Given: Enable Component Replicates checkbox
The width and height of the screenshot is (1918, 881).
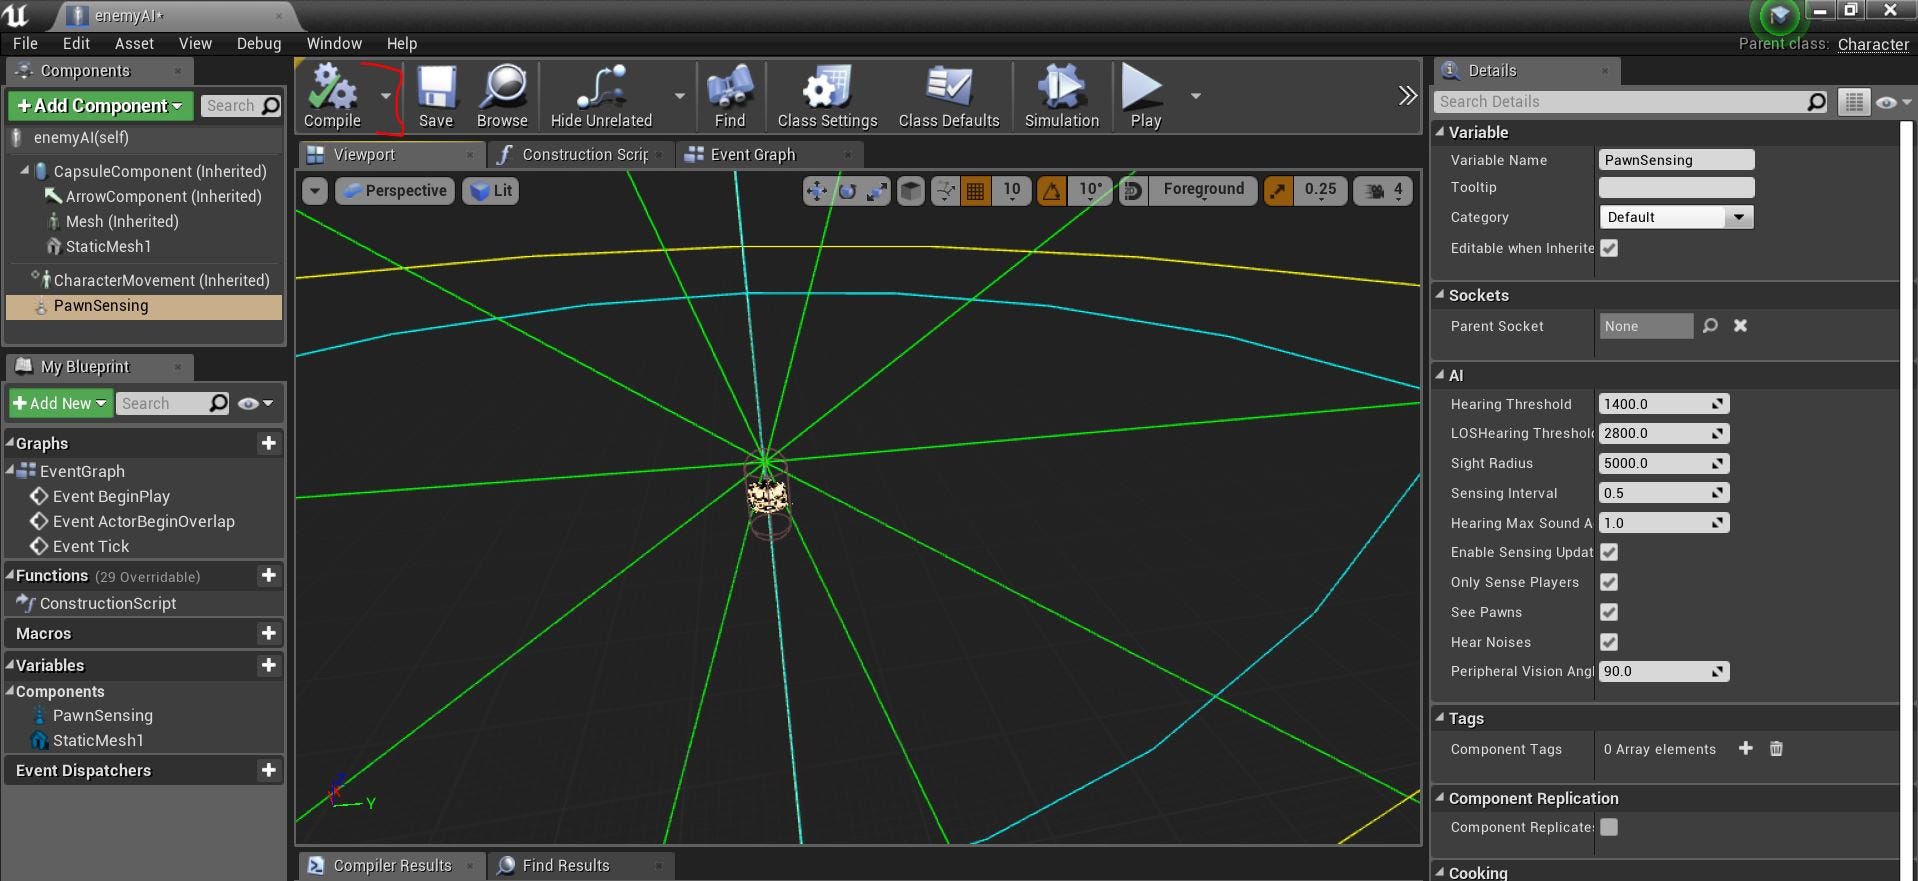Looking at the screenshot, I should point(1609,827).
